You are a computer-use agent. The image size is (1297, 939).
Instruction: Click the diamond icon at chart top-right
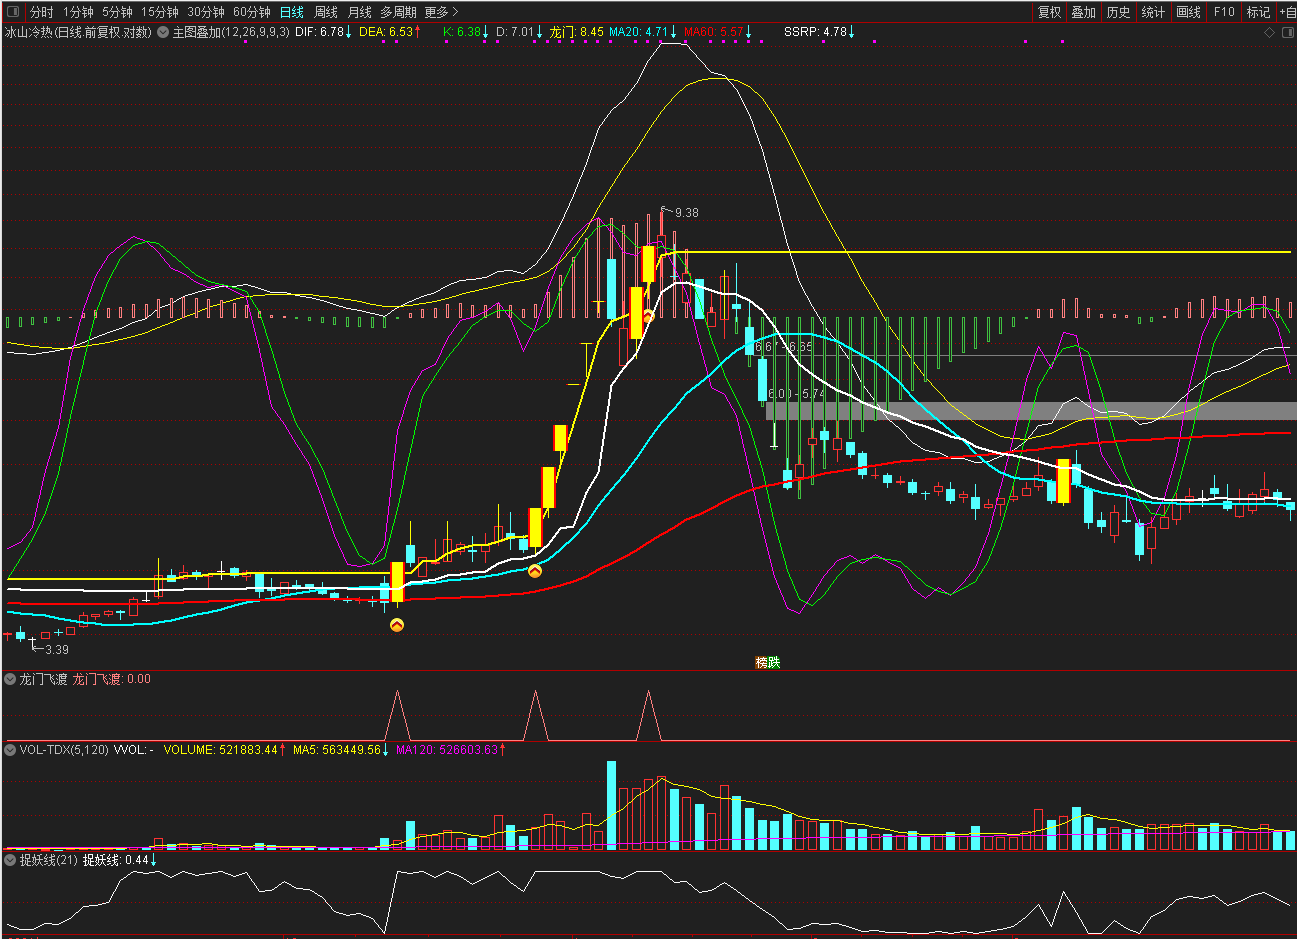tap(1269, 32)
